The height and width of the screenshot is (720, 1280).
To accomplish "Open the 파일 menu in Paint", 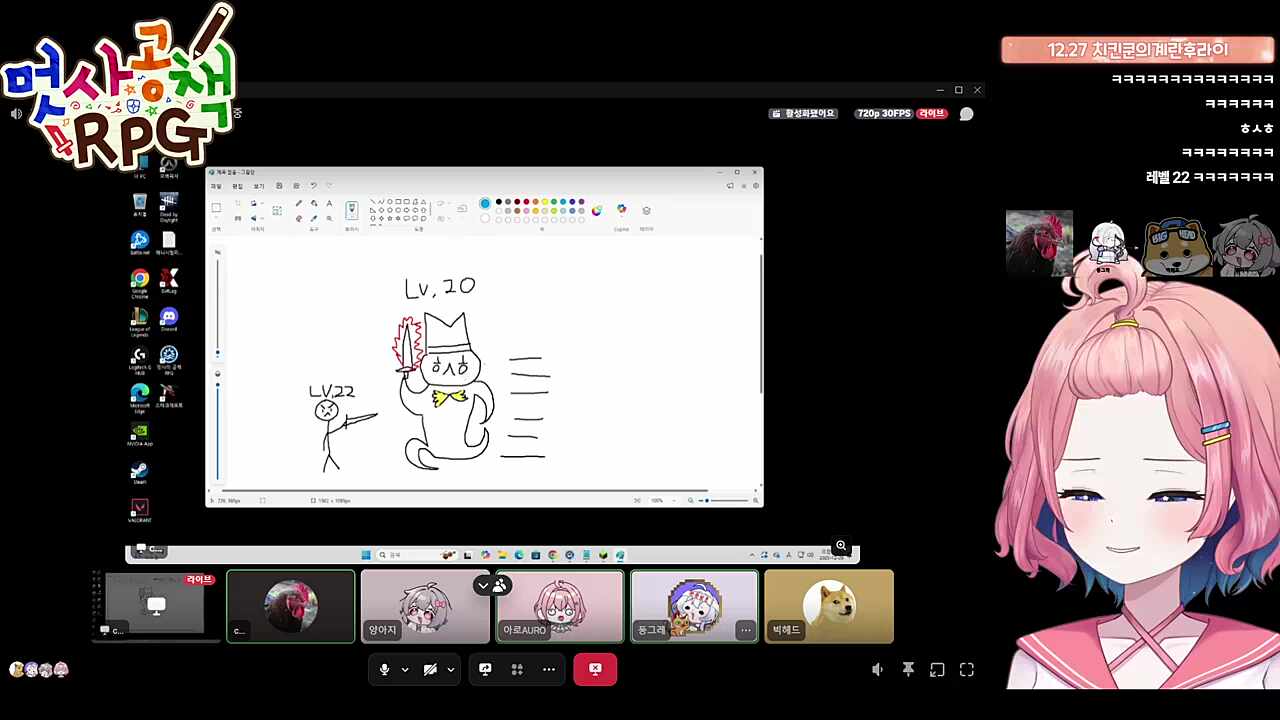I will [216, 186].
